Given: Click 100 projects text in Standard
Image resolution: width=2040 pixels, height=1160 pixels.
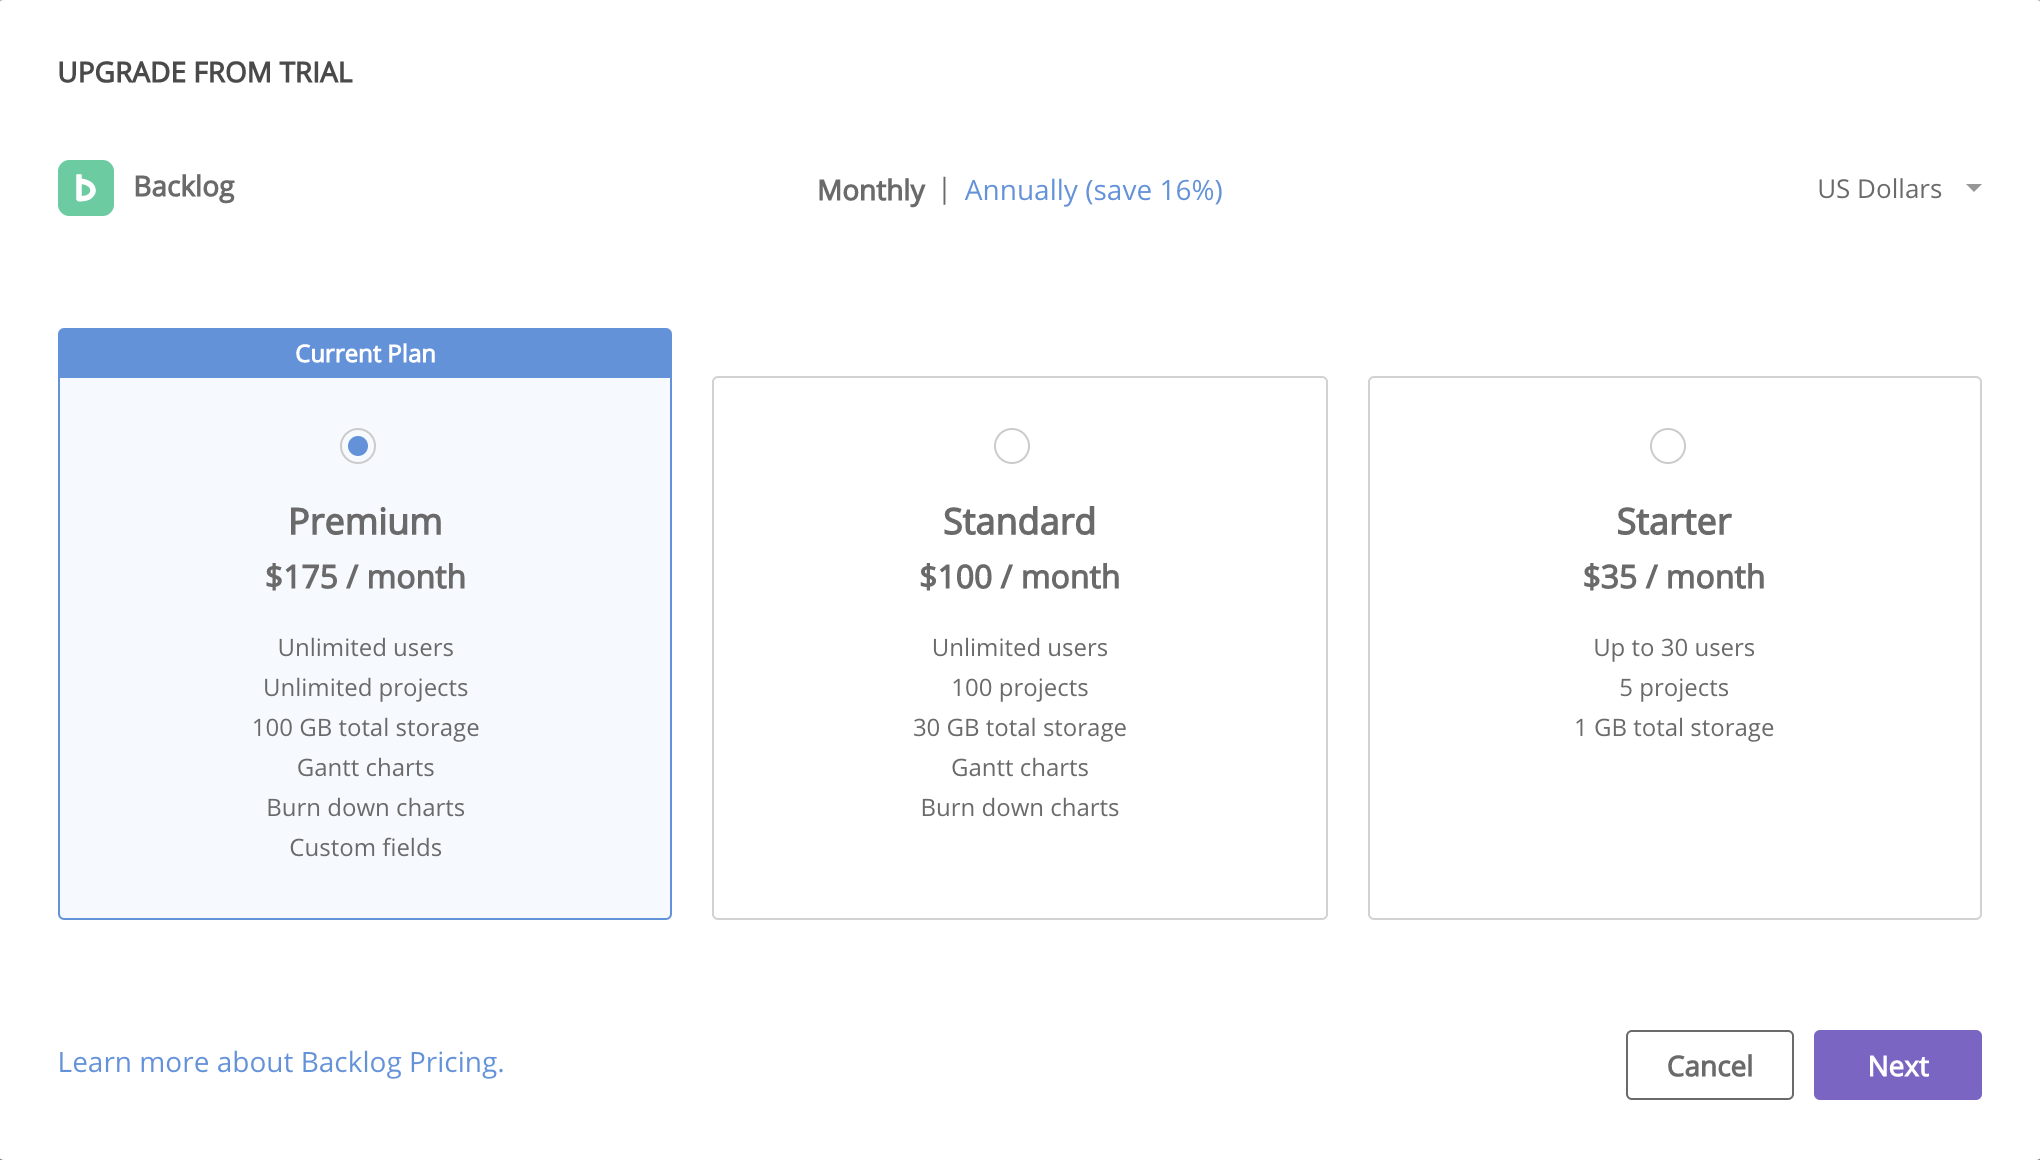Looking at the screenshot, I should 1020,687.
